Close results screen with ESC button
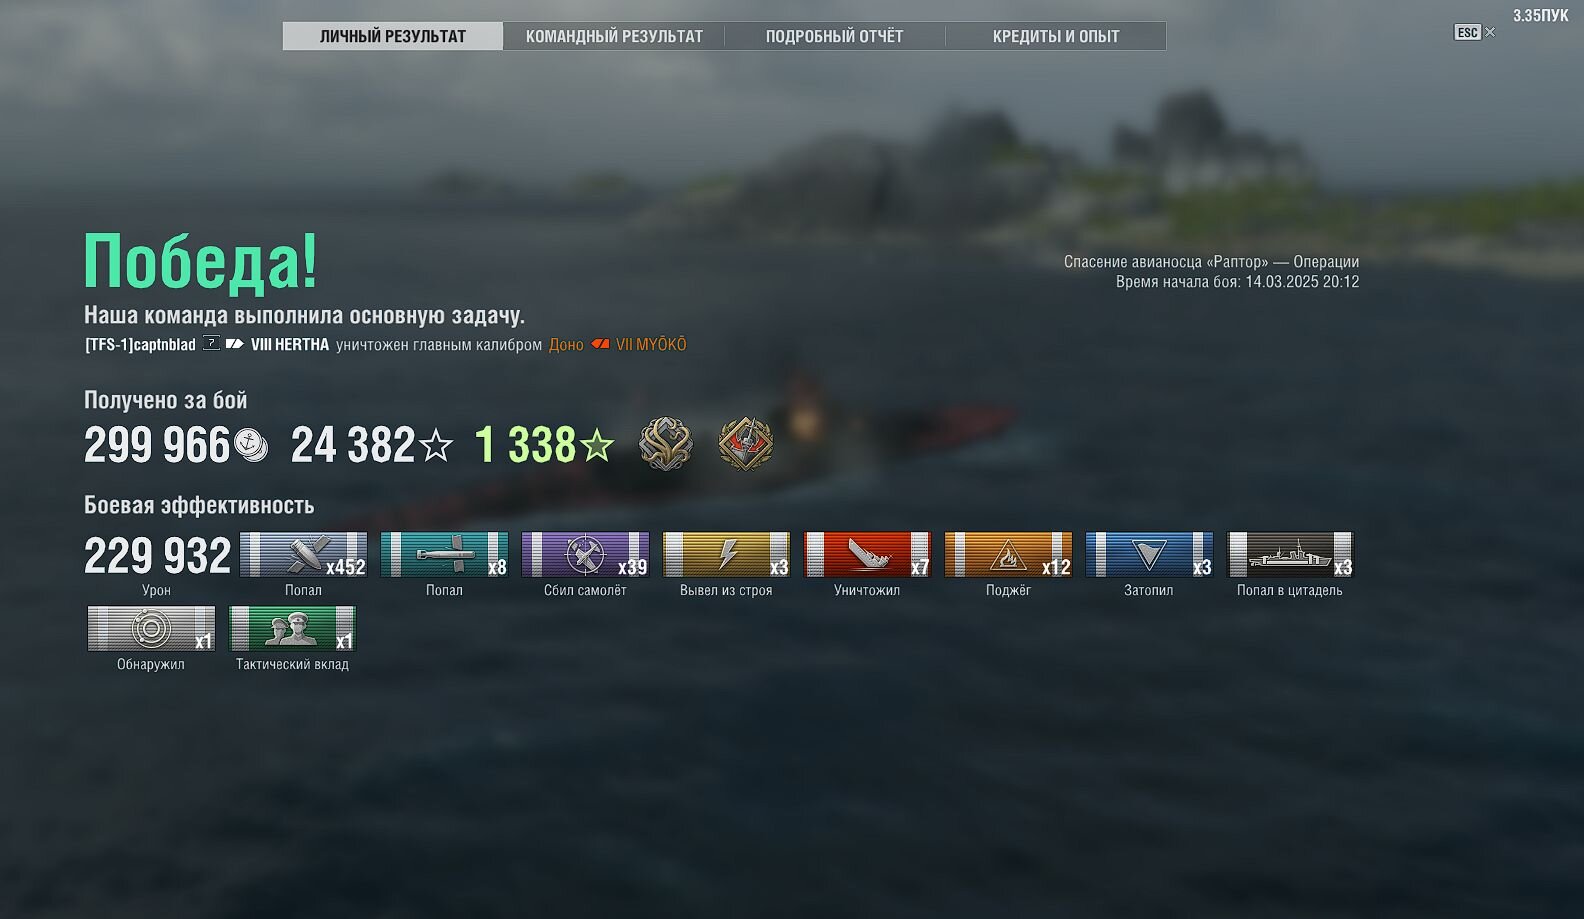Viewport: 1584px width, 919px height. [1474, 32]
